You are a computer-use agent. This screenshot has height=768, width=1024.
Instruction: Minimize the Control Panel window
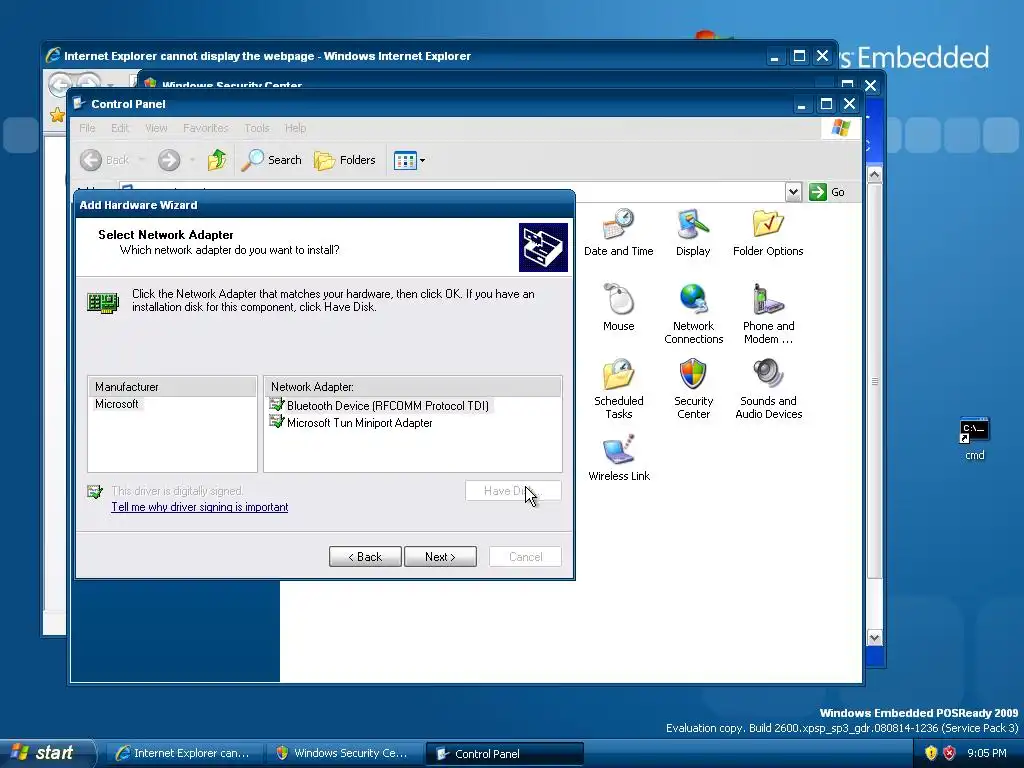point(801,104)
